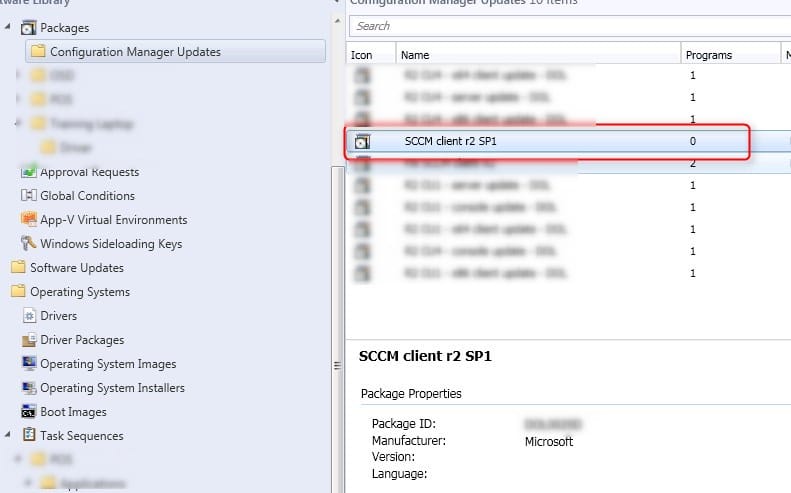Click the Language label
791x493 pixels.
click(400, 474)
